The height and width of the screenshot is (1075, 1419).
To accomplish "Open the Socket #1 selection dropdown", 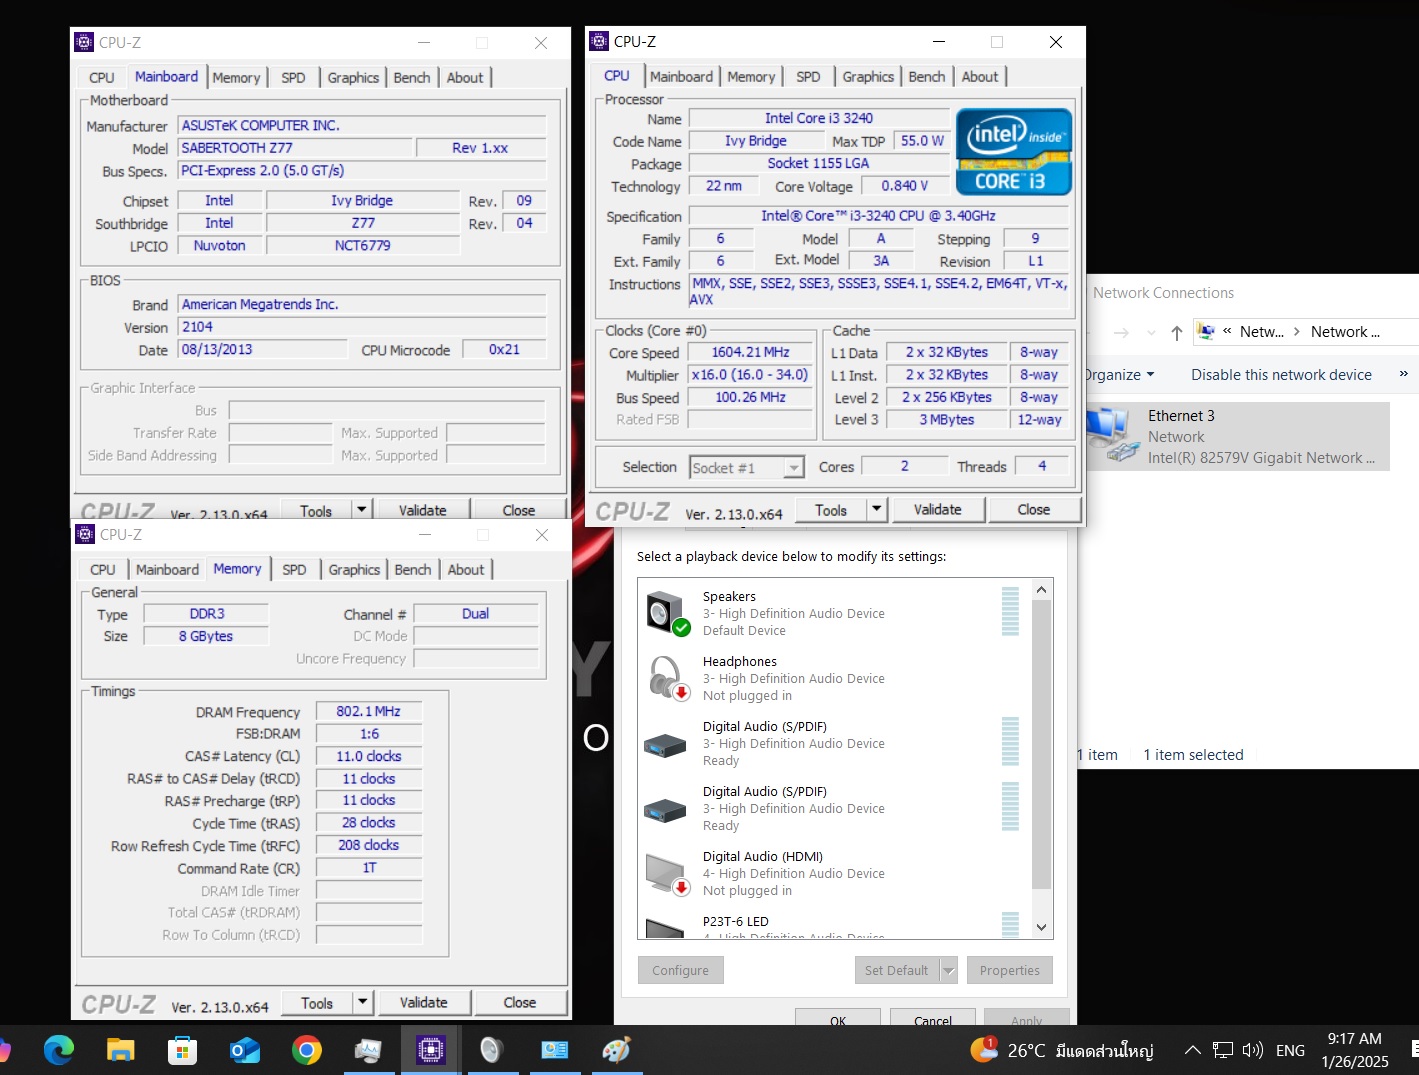I will (x=793, y=468).
